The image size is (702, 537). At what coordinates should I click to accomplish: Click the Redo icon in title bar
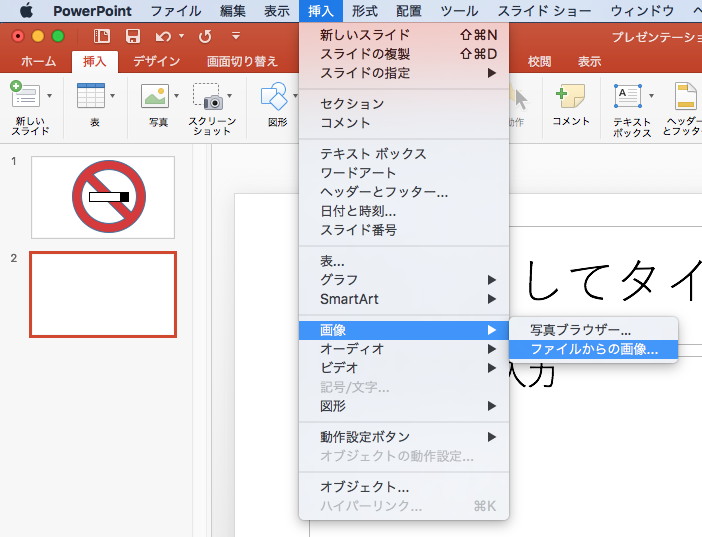click(x=205, y=36)
